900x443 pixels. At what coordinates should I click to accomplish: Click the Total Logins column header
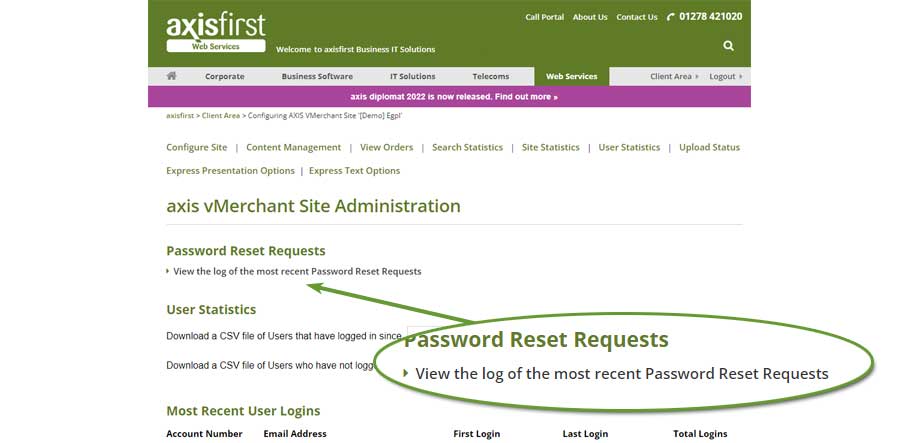[x=700, y=434]
